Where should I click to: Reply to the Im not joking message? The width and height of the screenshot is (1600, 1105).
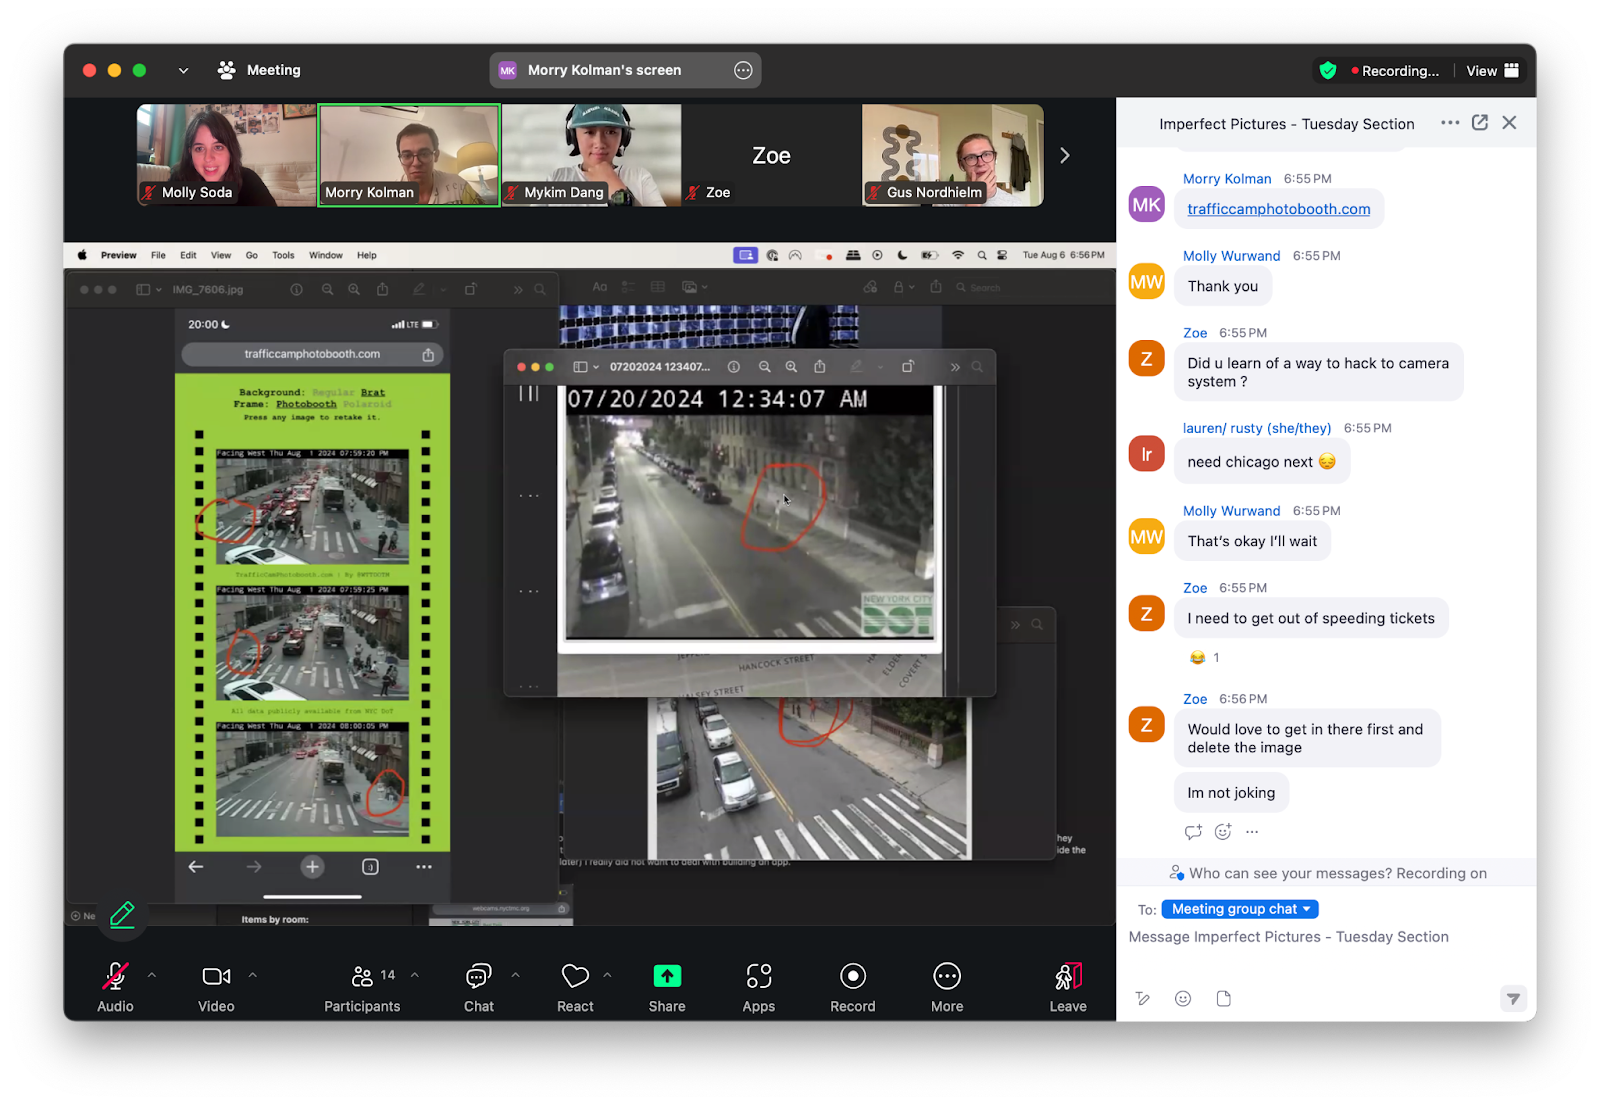point(1193,832)
